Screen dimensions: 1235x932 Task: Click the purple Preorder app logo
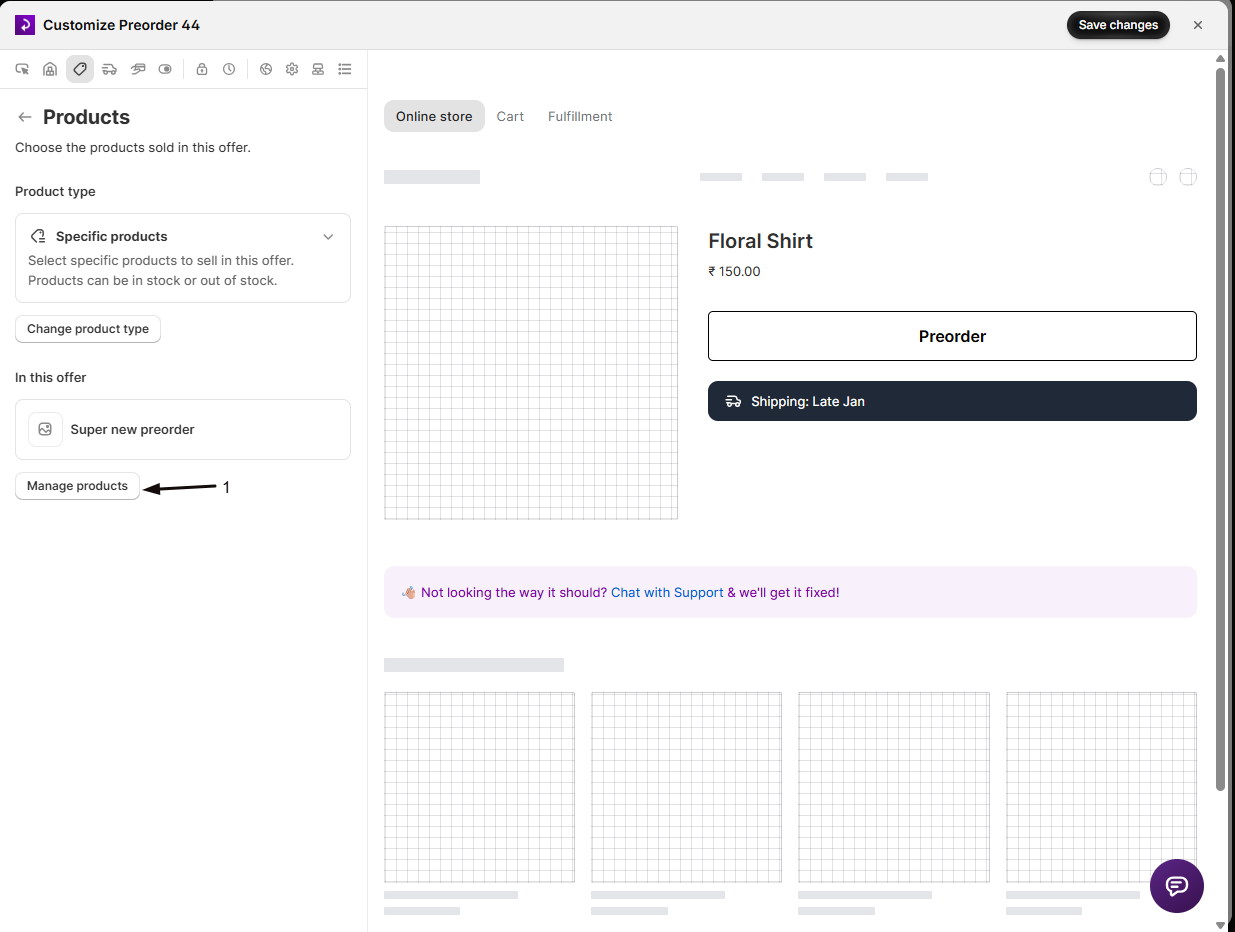coord(25,25)
